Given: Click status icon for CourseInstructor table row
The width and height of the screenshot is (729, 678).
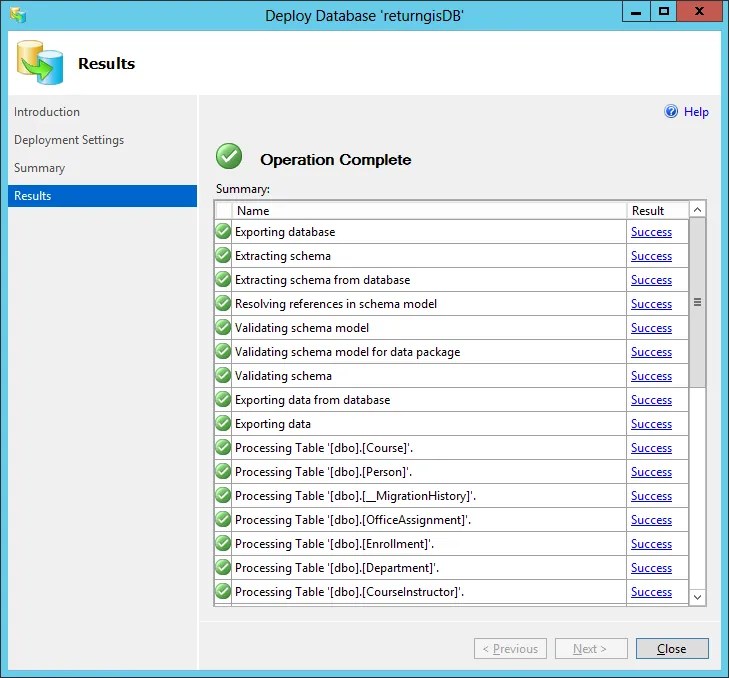Looking at the screenshot, I should [x=223, y=591].
